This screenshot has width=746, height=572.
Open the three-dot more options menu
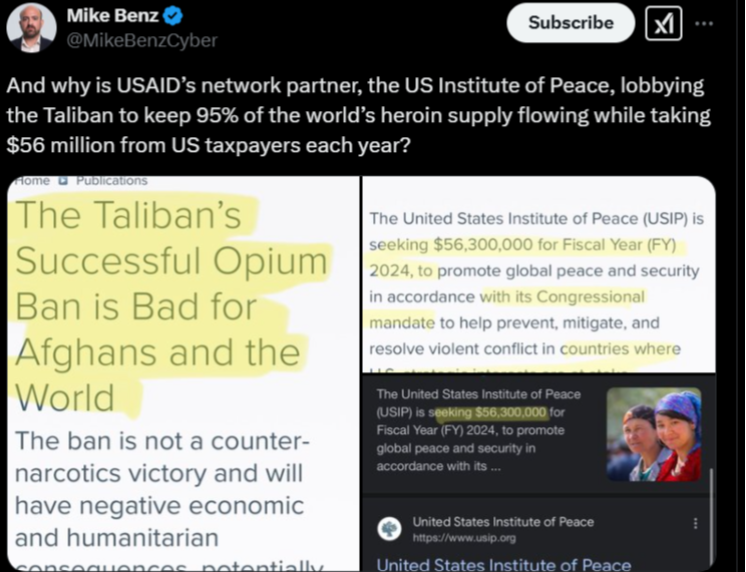pyautogui.click(x=704, y=23)
